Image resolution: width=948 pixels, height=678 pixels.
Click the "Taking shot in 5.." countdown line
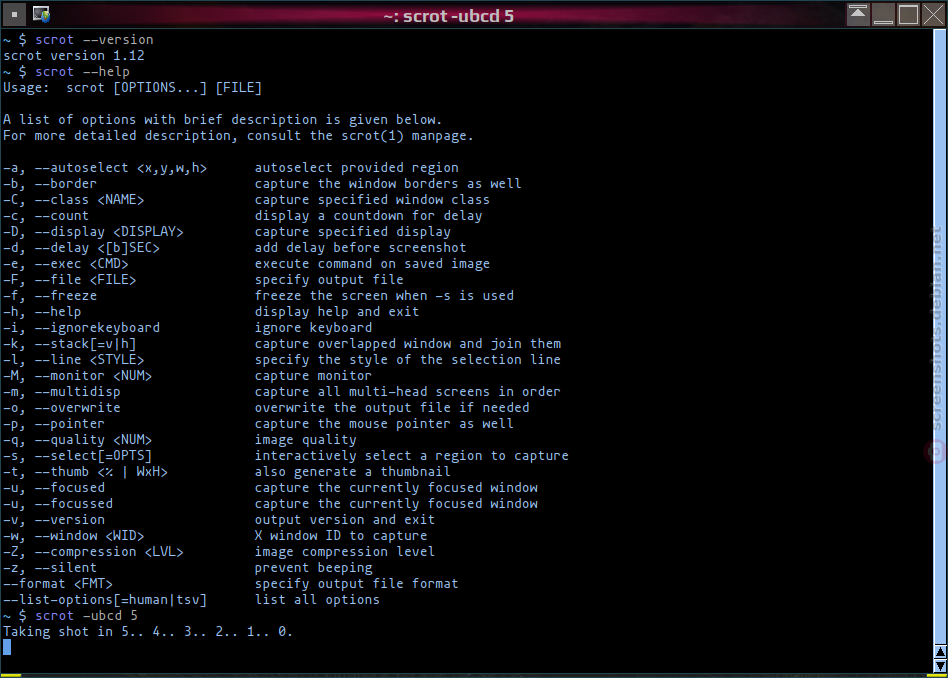(x=148, y=632)
